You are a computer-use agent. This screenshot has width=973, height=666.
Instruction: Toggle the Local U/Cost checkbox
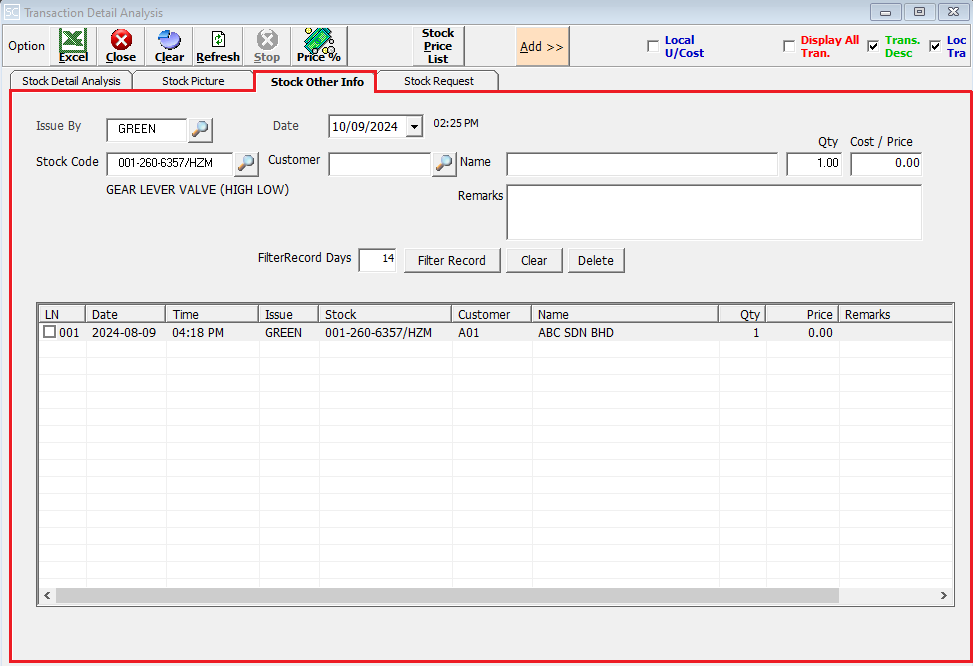653,47
